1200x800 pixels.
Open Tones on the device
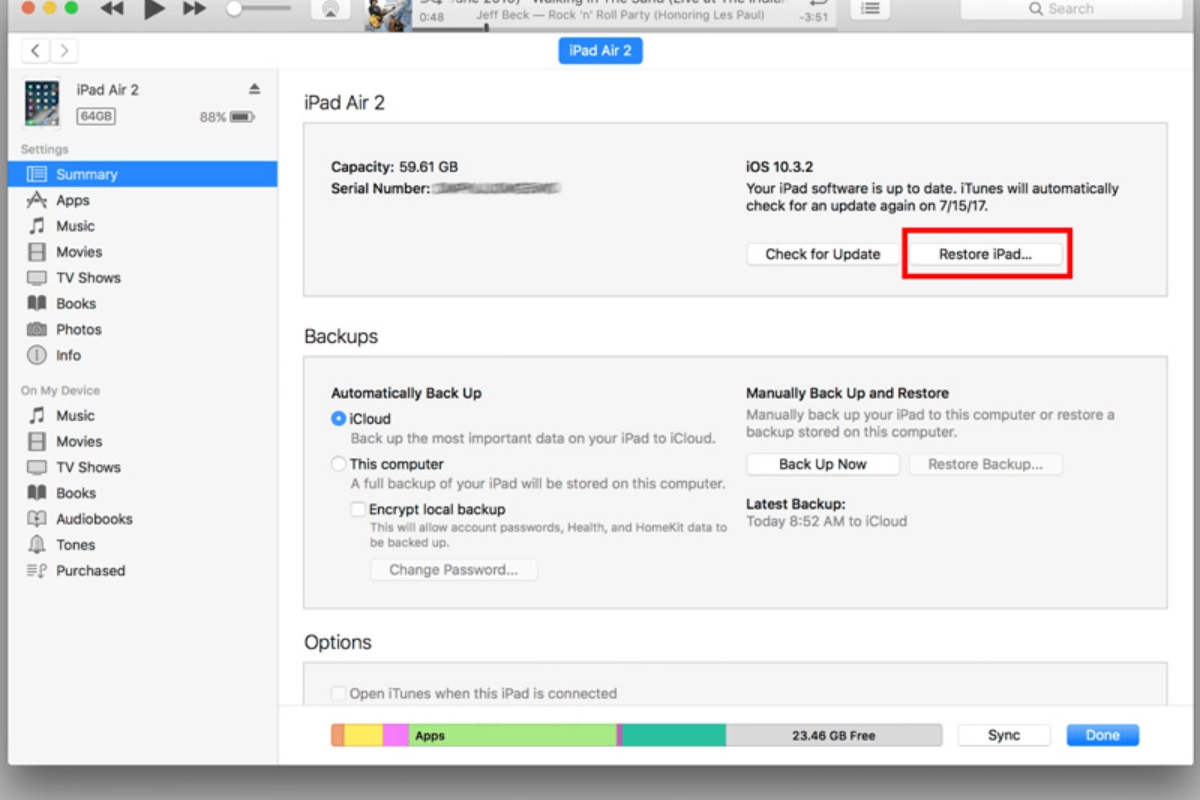[76, 544]
